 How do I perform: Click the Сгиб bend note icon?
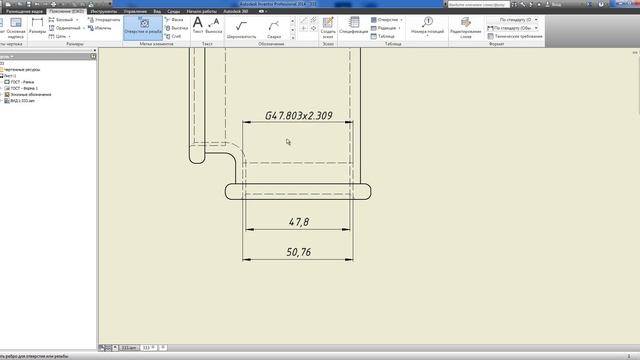pyautogui.click(x=167, y=36)
